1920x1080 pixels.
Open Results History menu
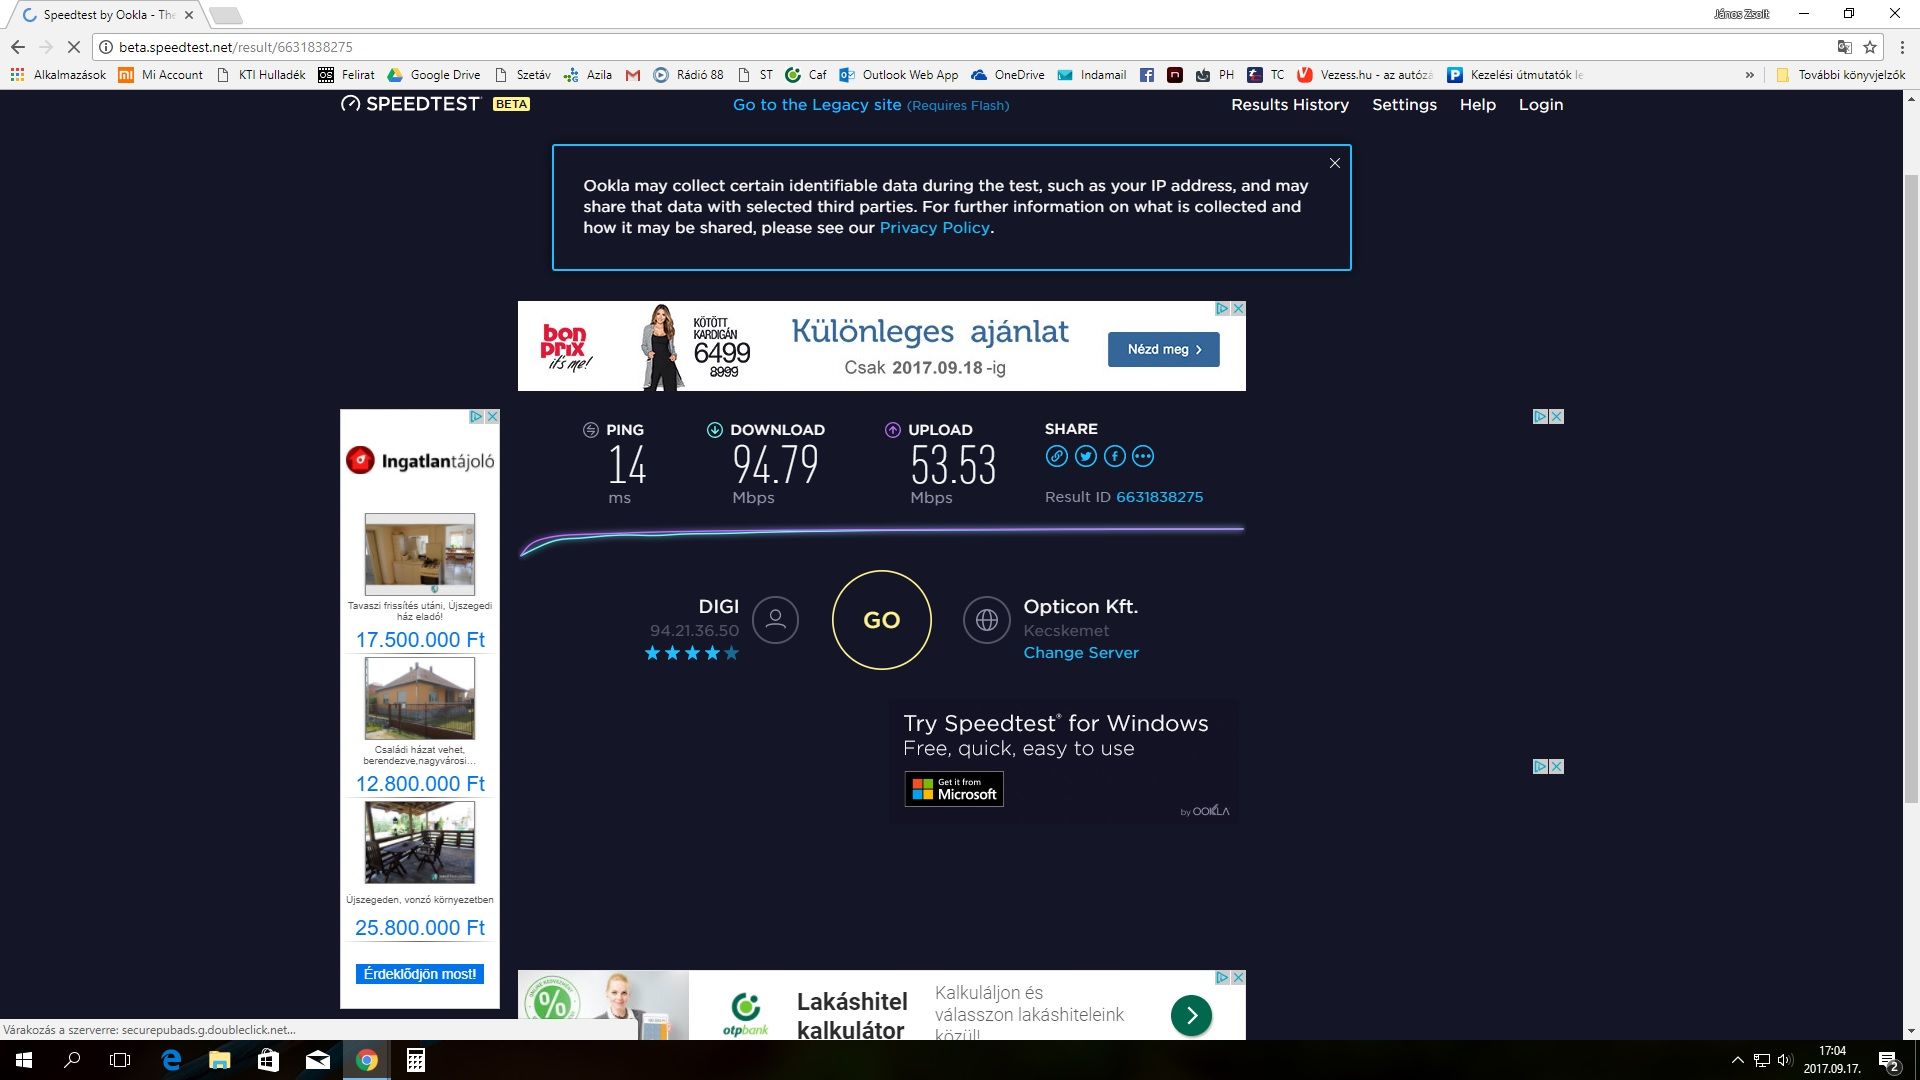(1289, 105)
